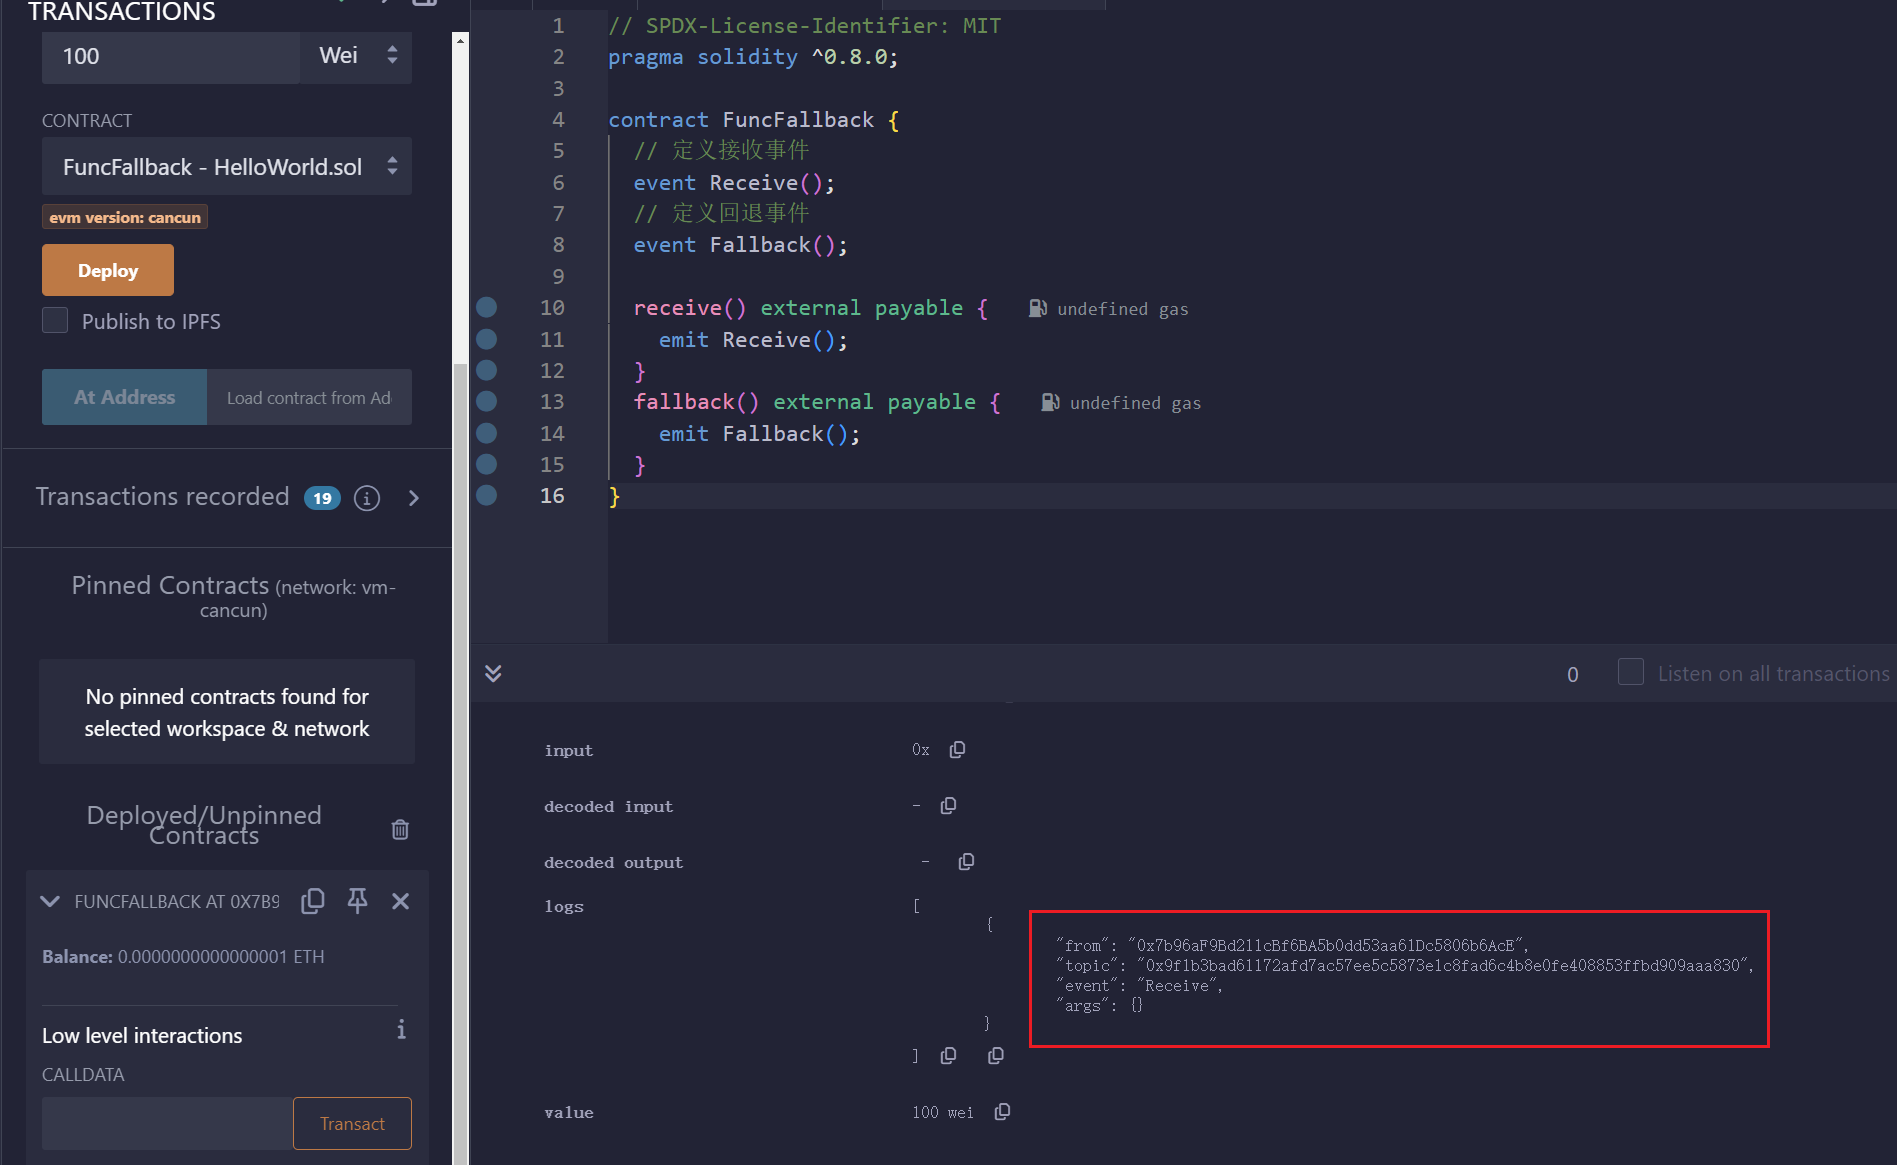This screenshot has width=1897, height=1165.
Task: Open the Wei unit dropdown
Action: tap(357, 56)
